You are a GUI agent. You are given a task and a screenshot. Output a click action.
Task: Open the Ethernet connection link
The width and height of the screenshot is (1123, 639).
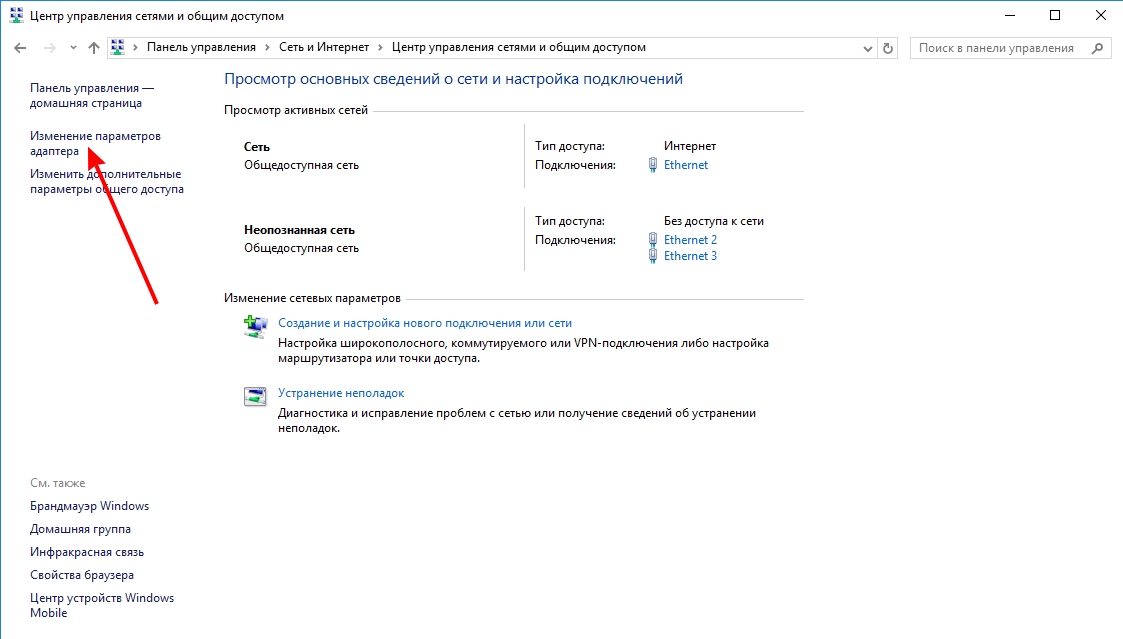pyautogui.click(x=686, y=165)
